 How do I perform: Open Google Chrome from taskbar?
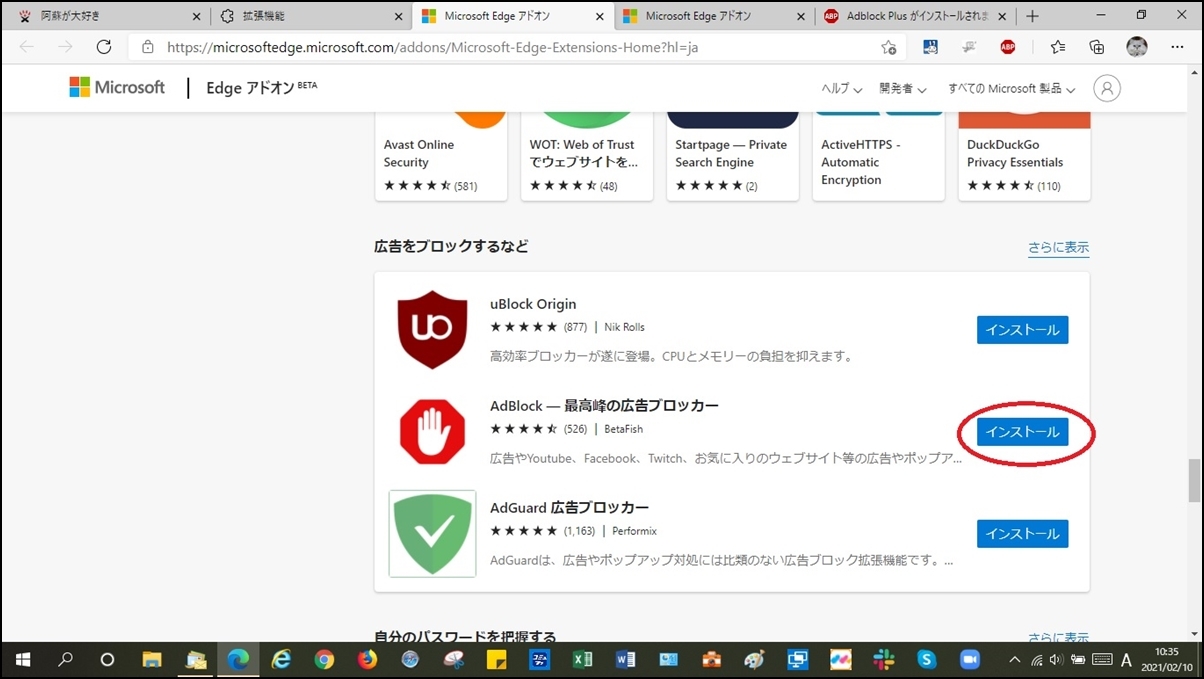324,660
